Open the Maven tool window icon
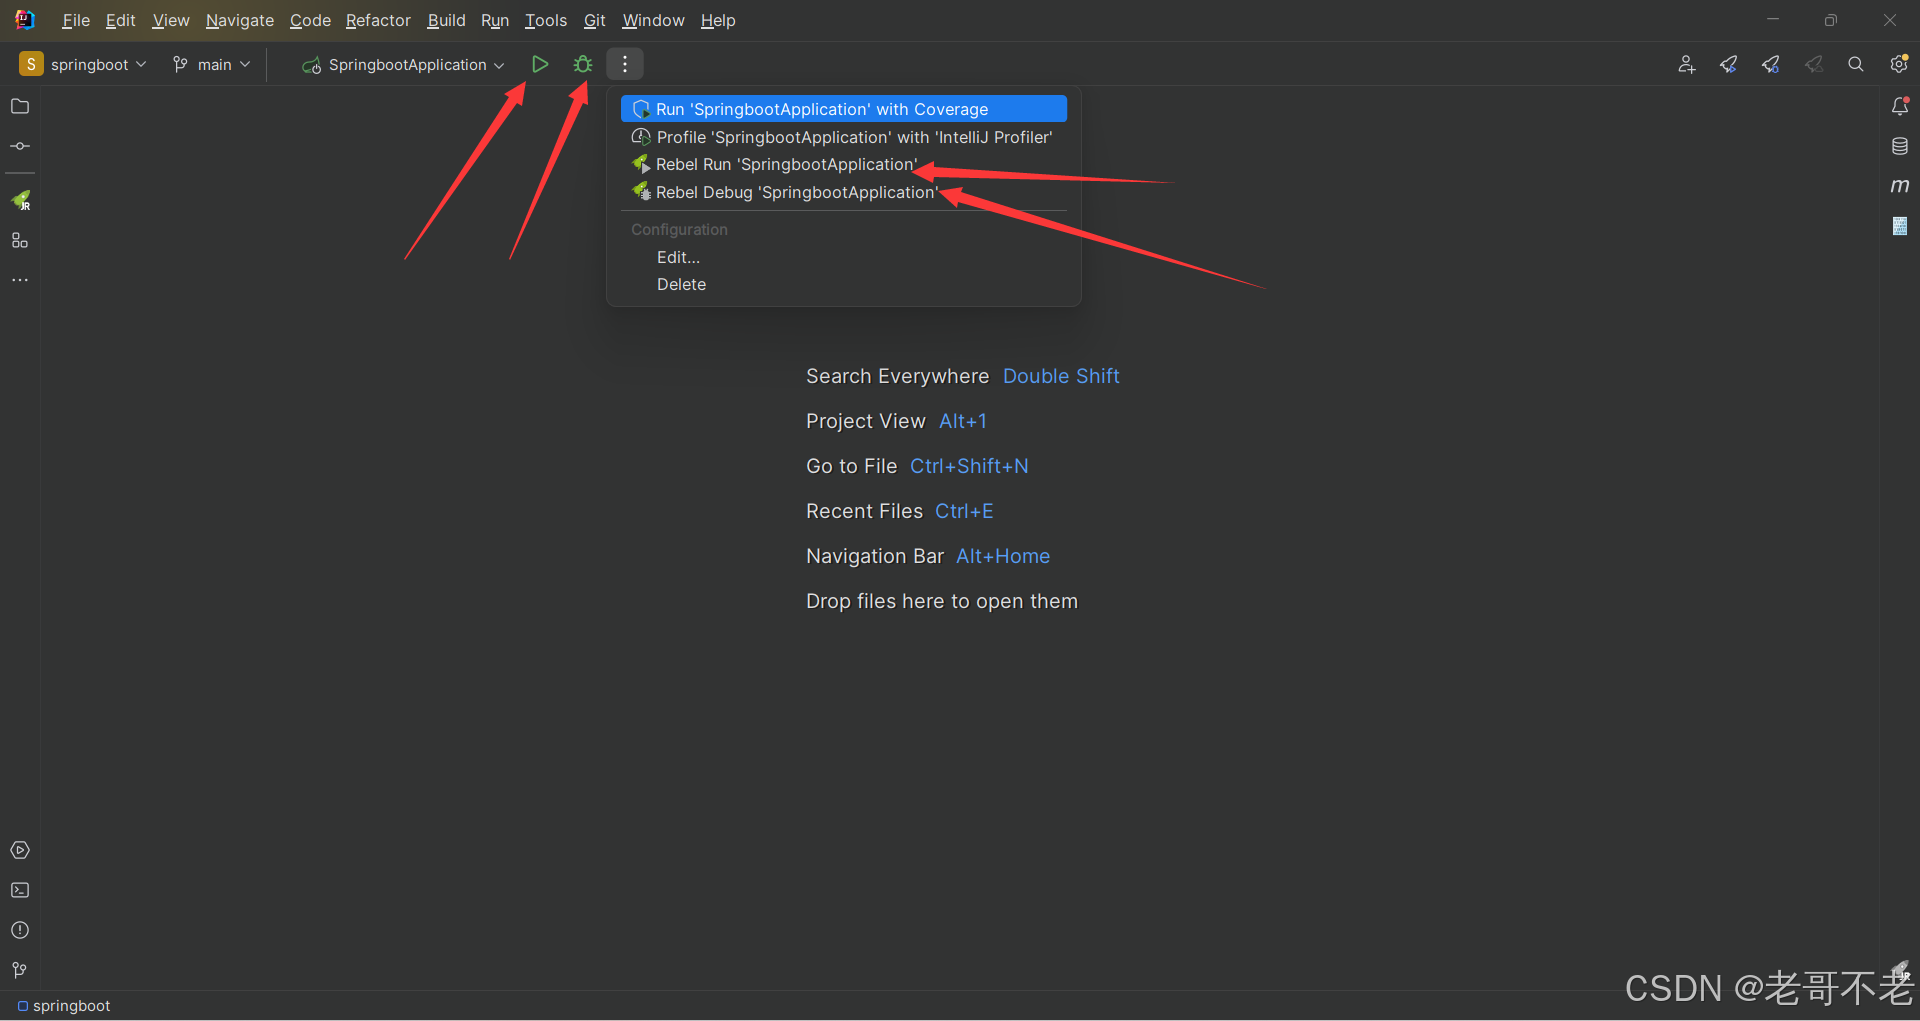1920x1021 pixels. 1900,186
